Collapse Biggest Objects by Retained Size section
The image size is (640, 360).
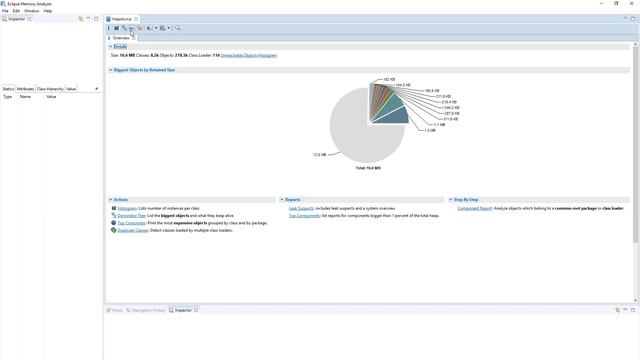pos(110,70)
